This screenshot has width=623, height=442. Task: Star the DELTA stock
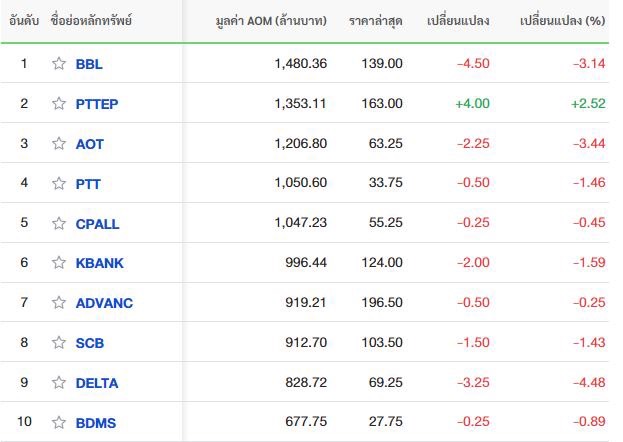pyautogui.click(x=59, y=382)
